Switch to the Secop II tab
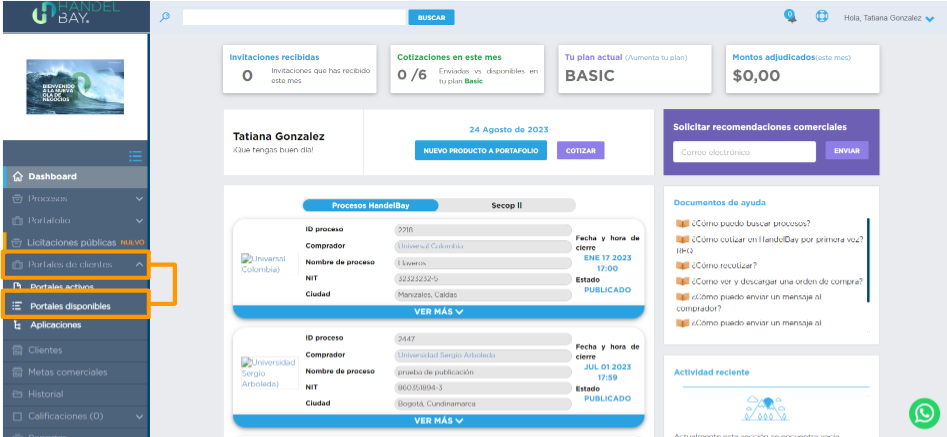Screen dimensions: 947x437 (507, 205)
